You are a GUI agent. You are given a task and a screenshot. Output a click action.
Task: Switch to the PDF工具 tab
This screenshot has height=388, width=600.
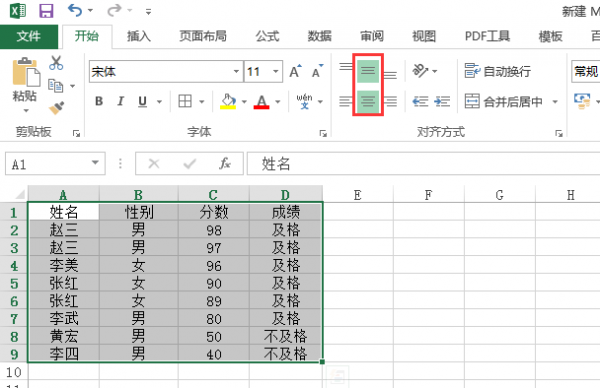pyautogui.click(x=487, y=36)
